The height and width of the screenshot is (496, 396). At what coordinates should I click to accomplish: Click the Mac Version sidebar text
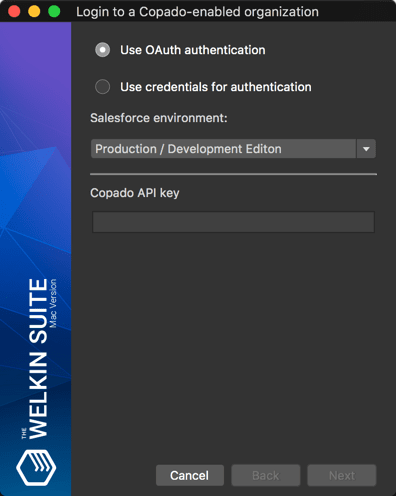pos(53,303)
